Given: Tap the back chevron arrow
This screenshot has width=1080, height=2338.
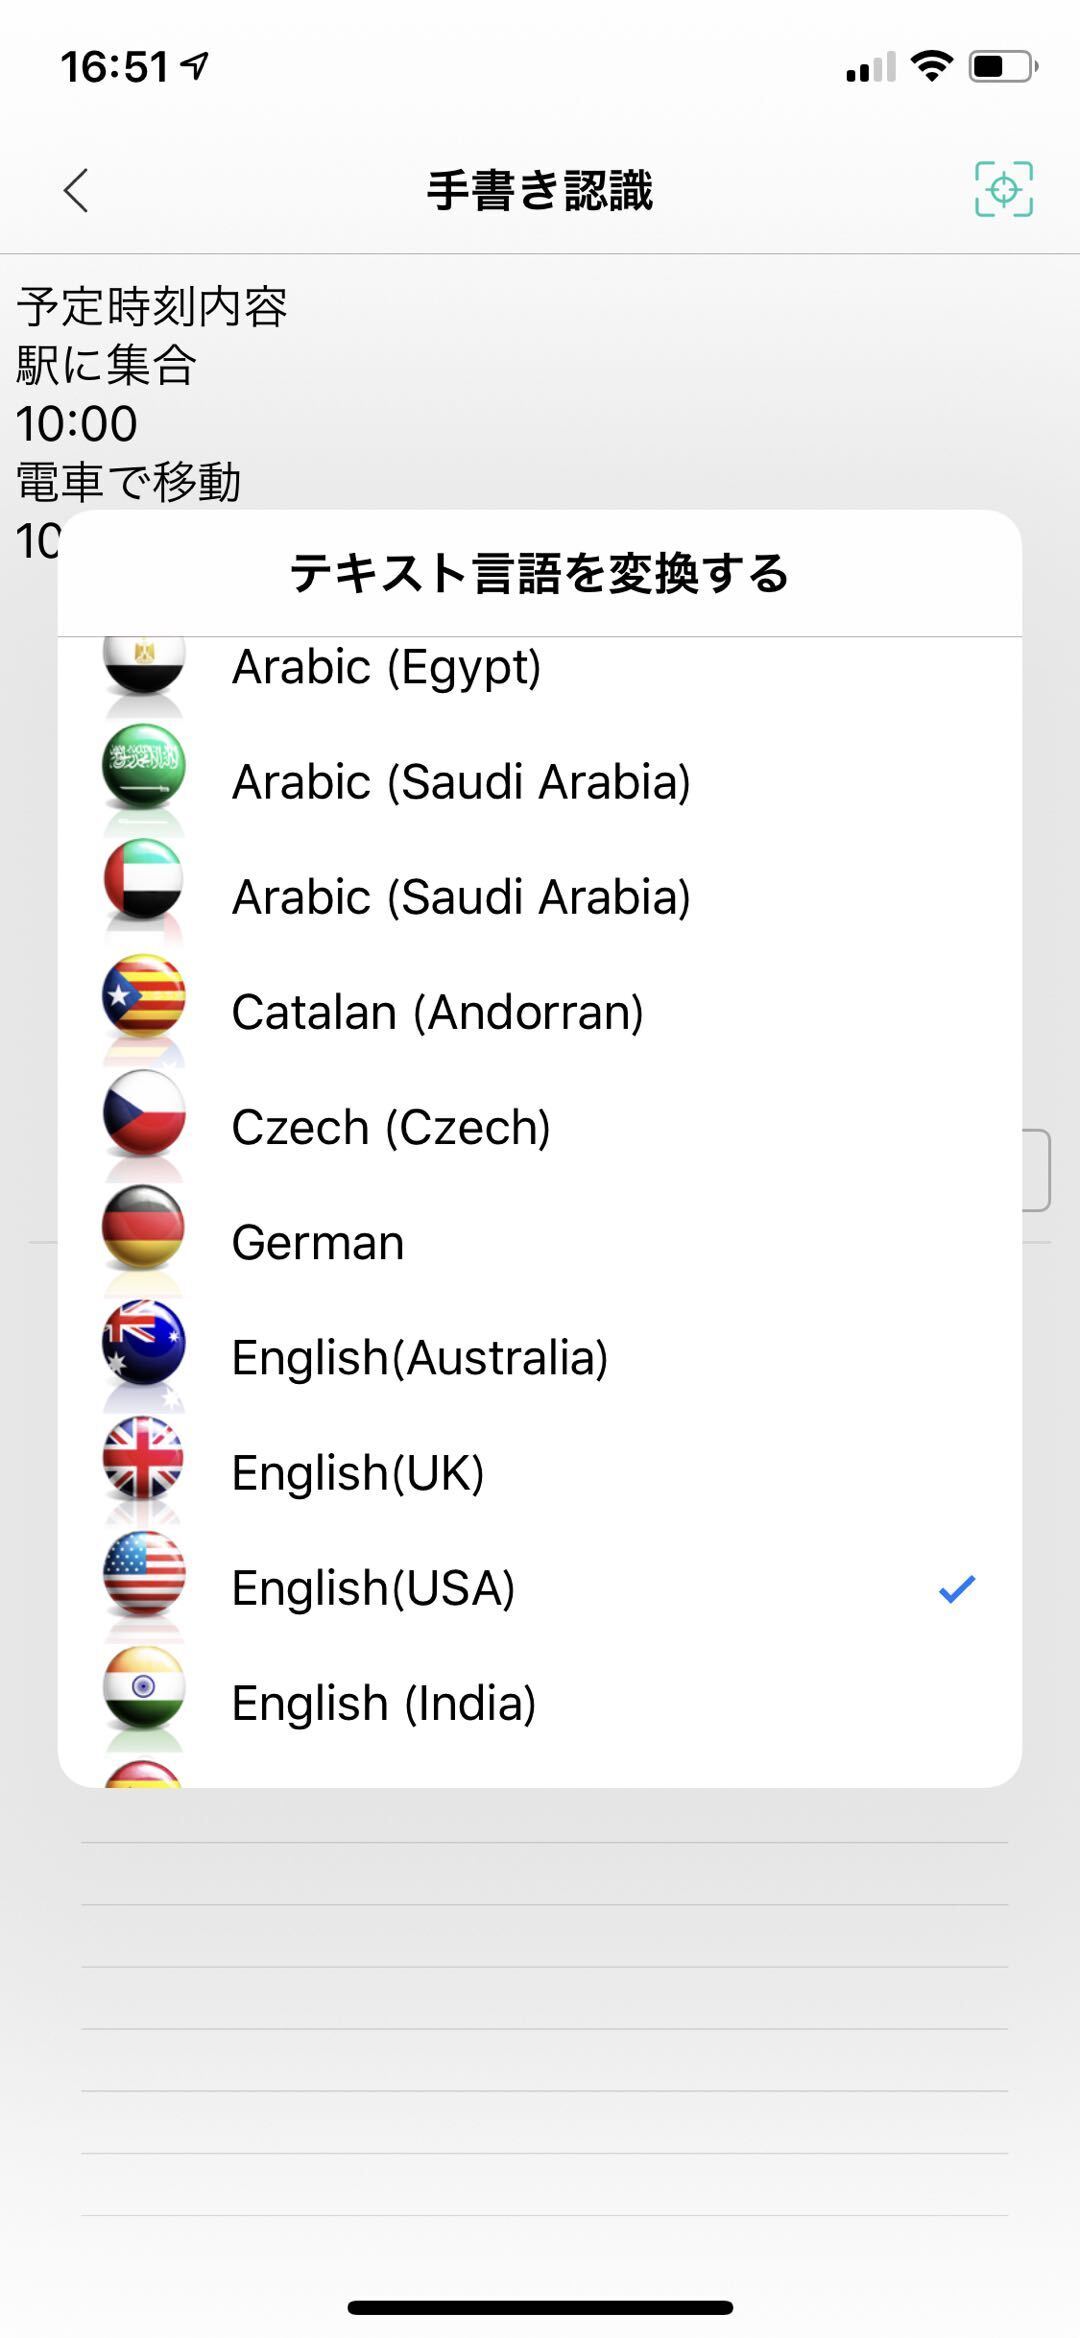Looking at the screenshot, I should pos(76,190).
